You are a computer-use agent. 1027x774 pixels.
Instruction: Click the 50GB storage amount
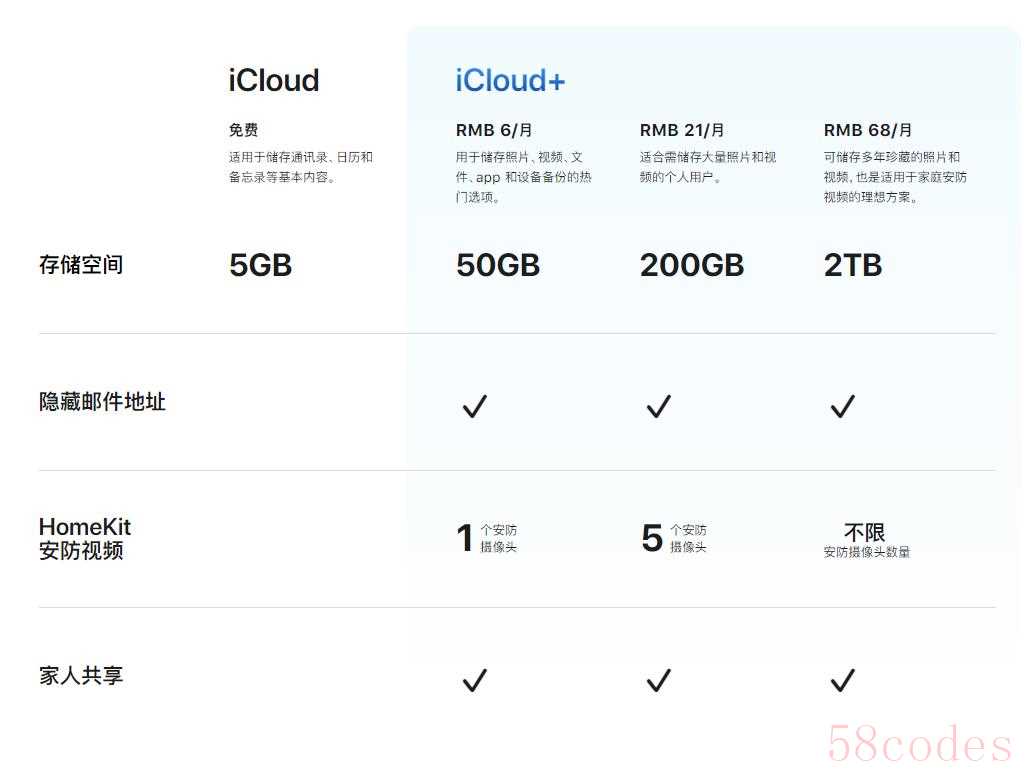(x=498, y=265)
